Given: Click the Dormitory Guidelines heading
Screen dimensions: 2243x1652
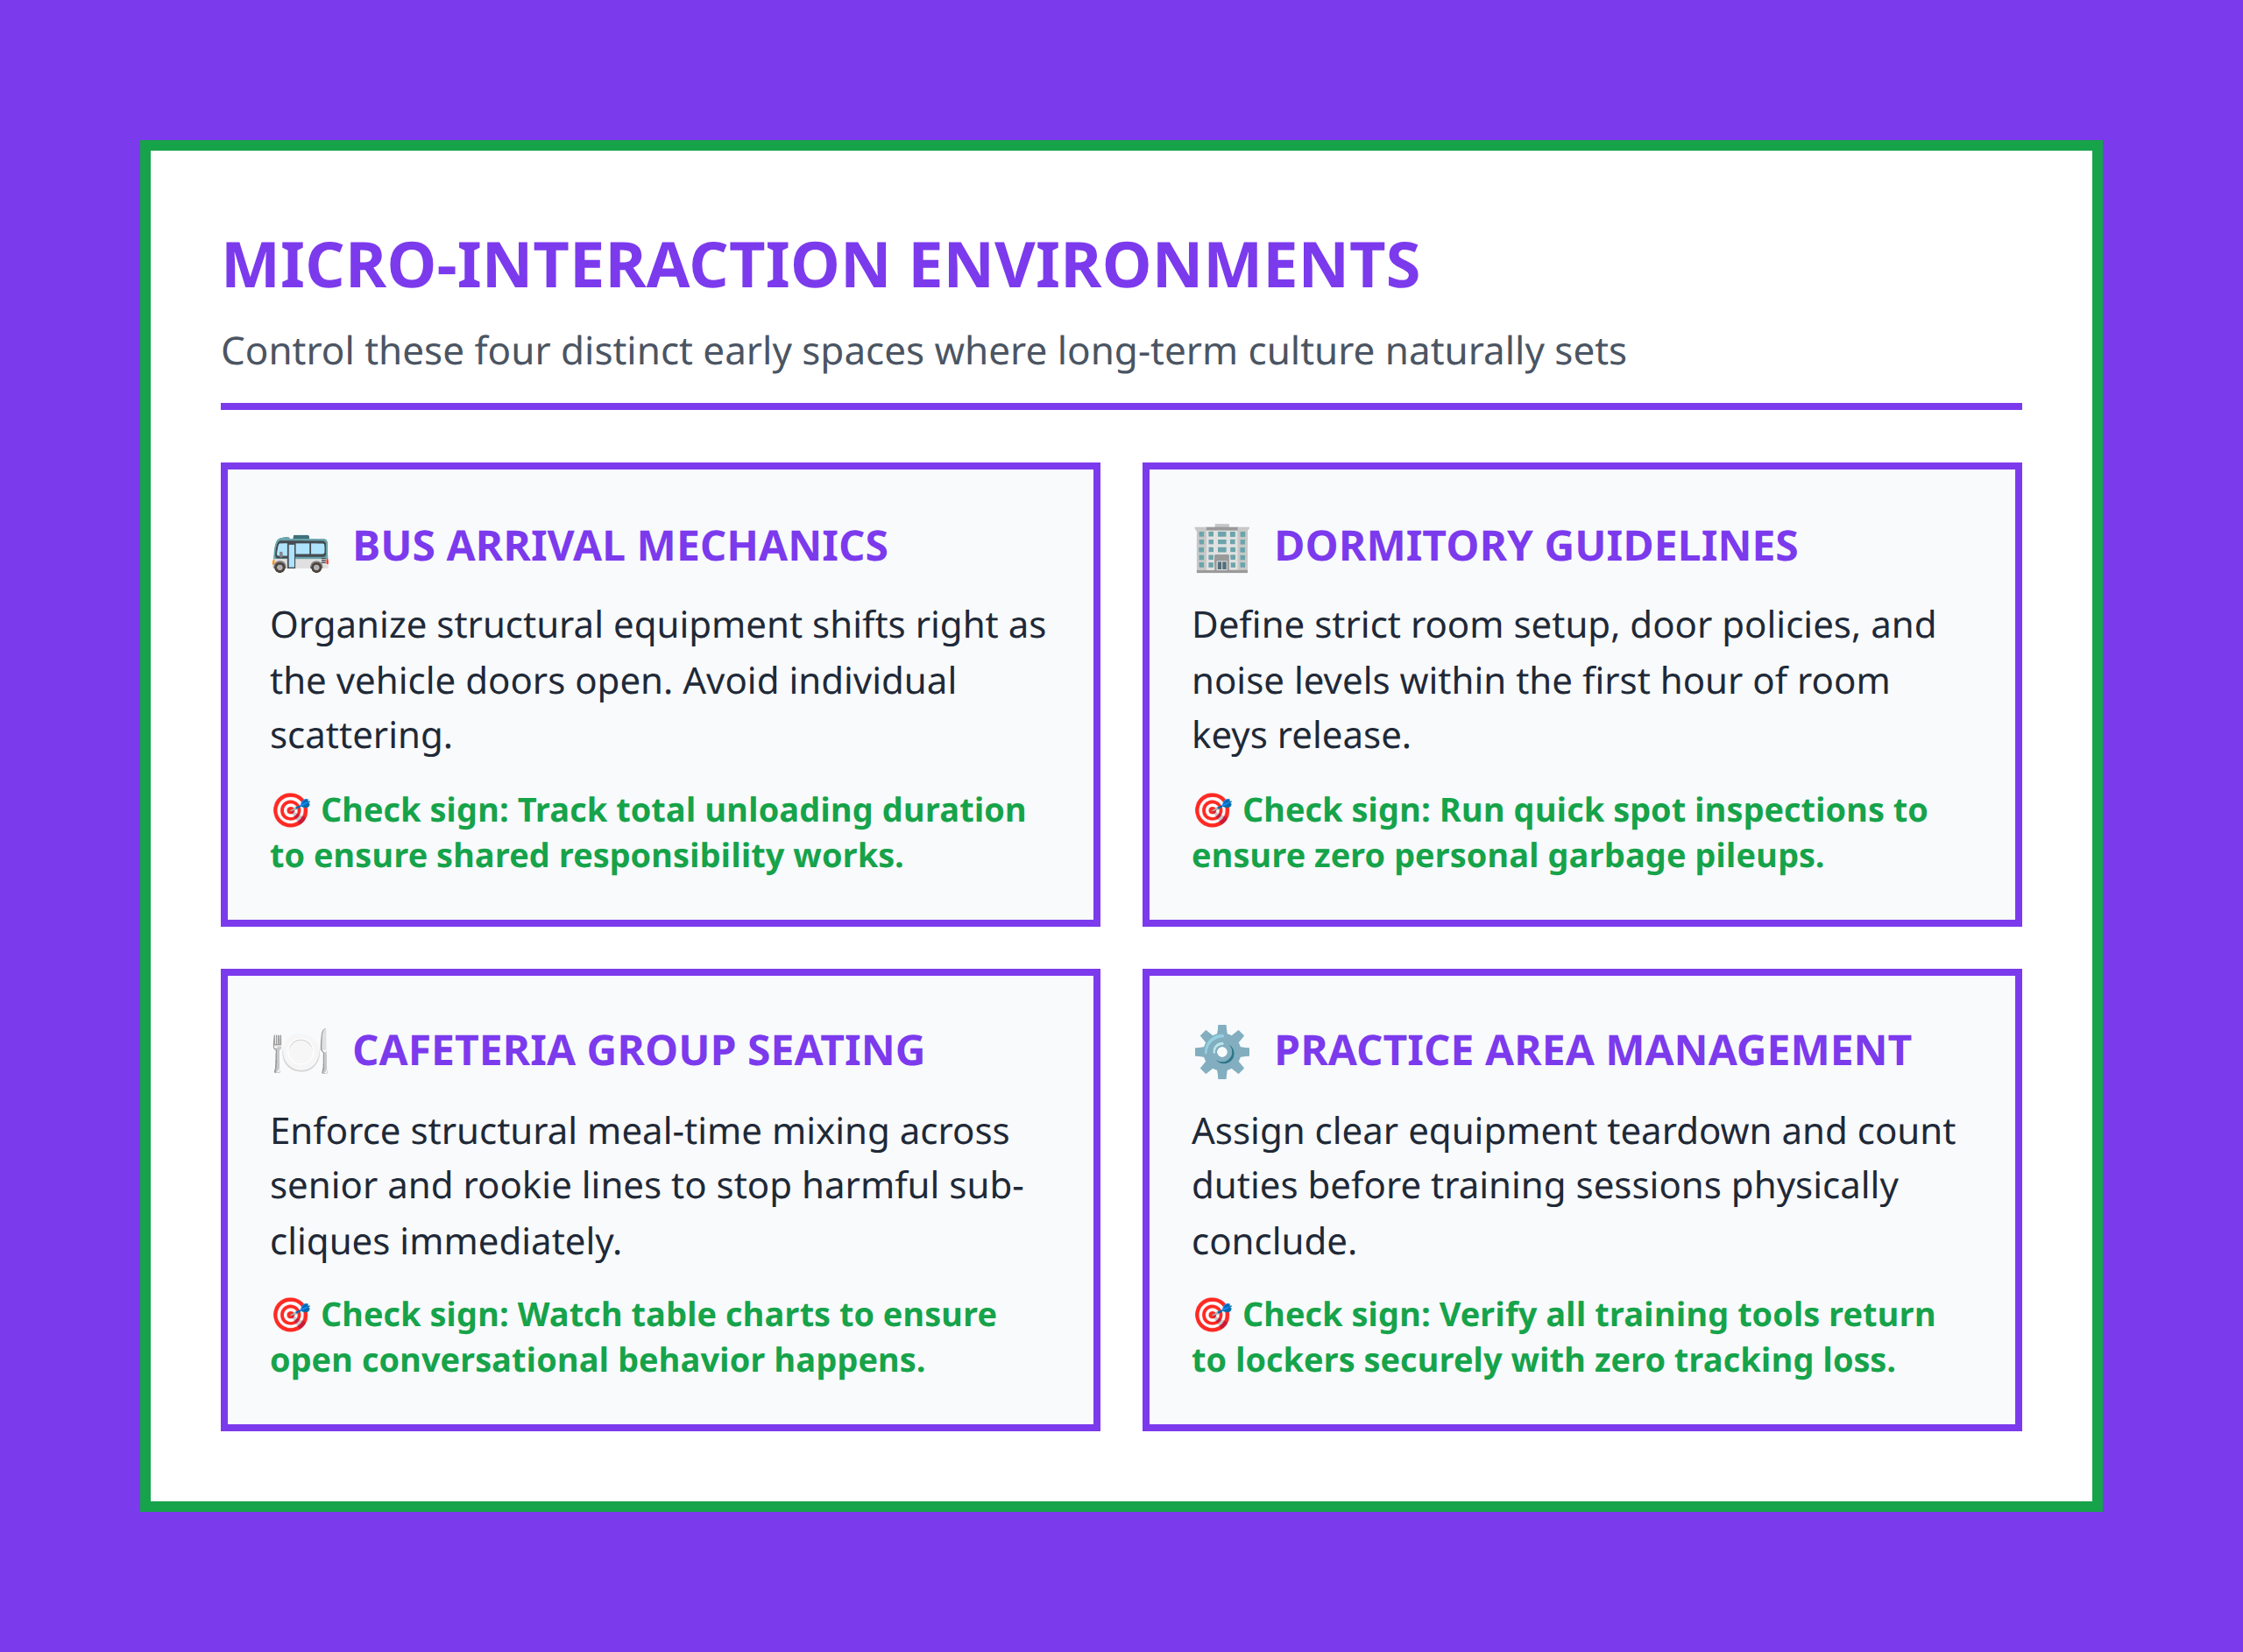Looking at the screenshot, I should coord(1536,547).
